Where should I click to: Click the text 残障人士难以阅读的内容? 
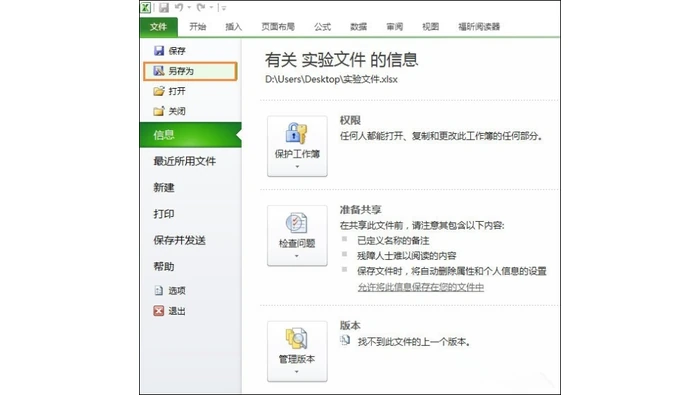pyautogui.click(x=407, y=256)
